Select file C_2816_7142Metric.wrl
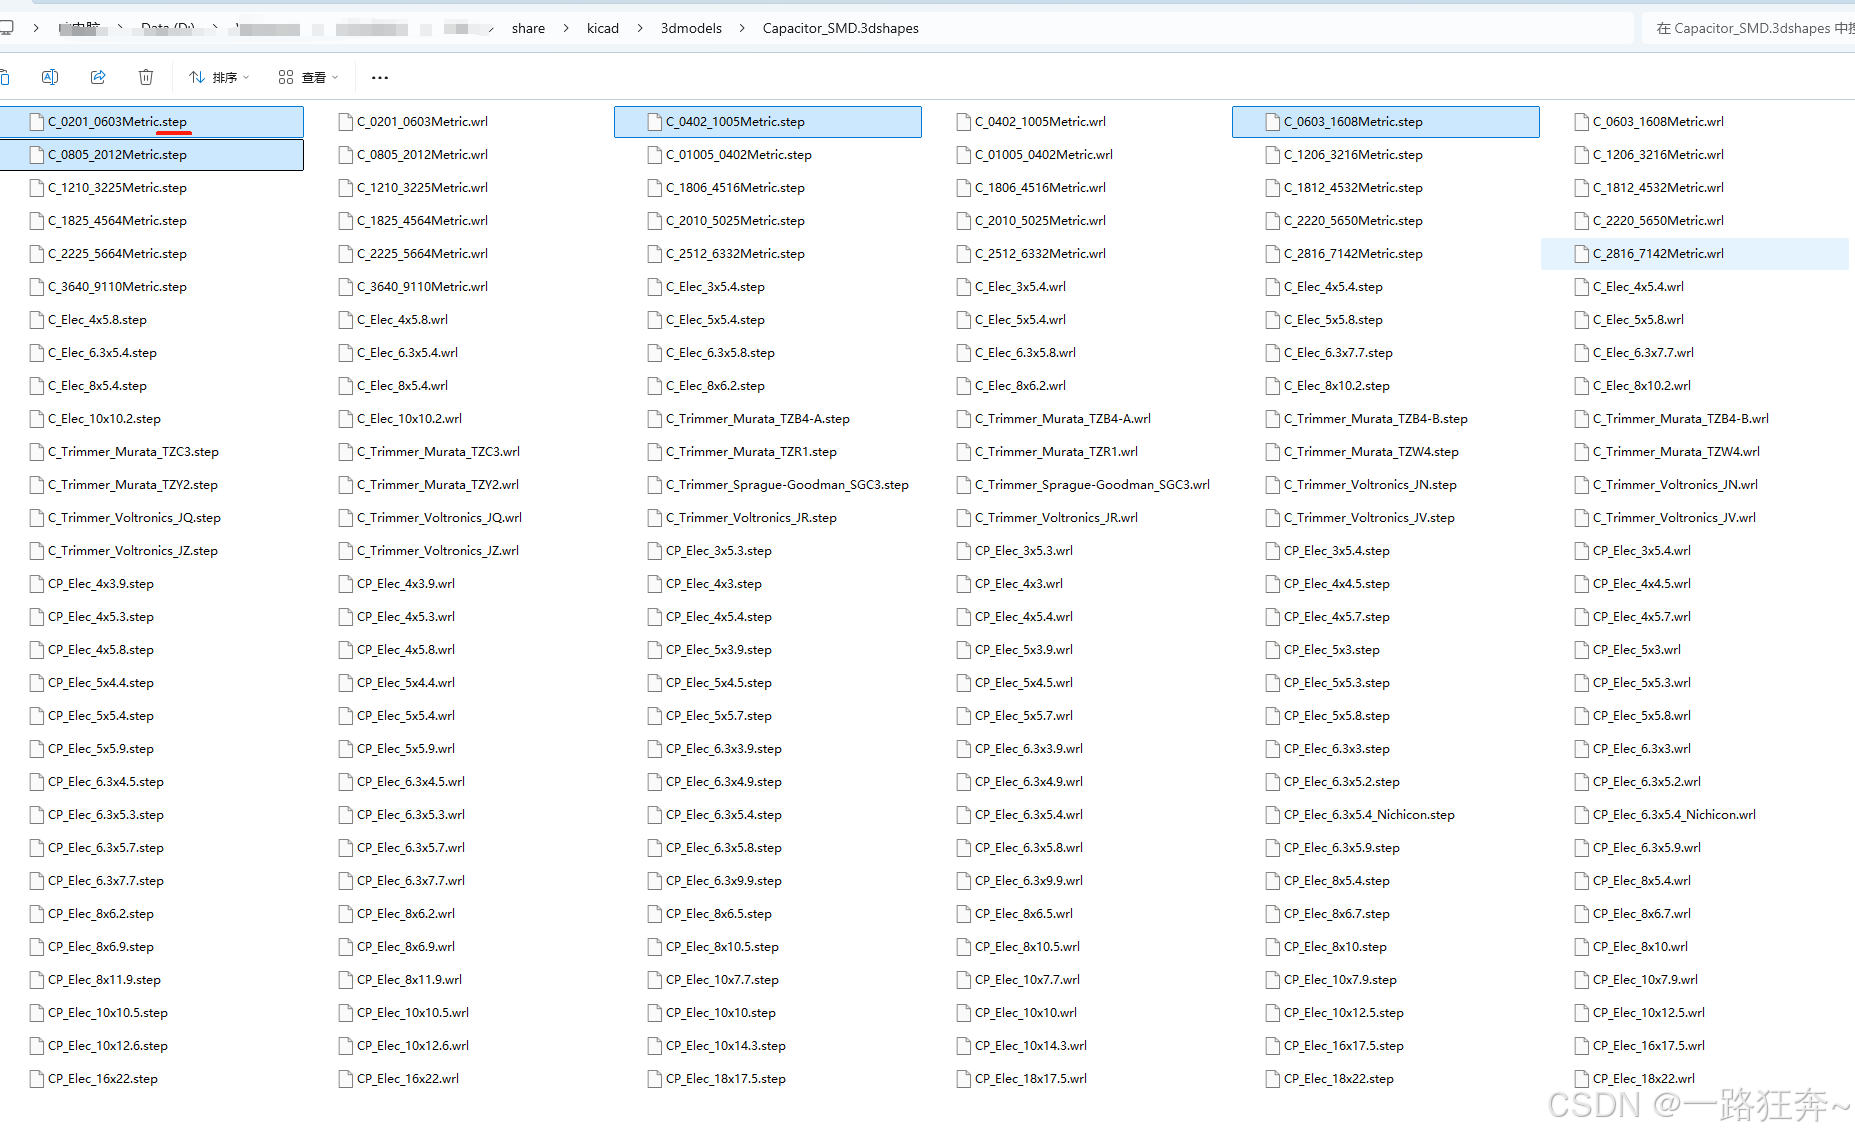Screen dimensions: 1855x1137 click(x=1695, y=254)
